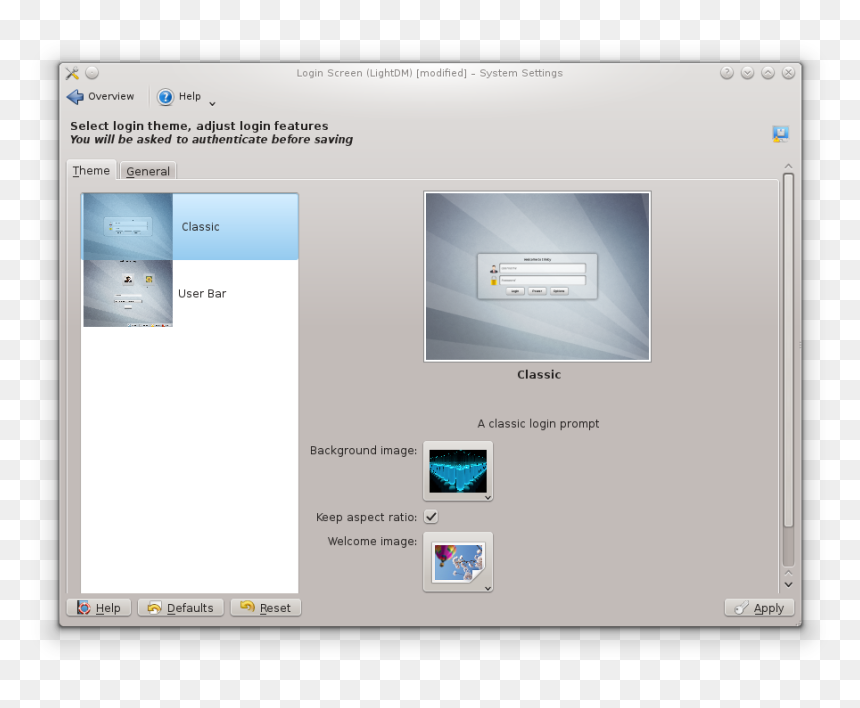The width and height of the screenshot is (860, 708).
Task: Click the bold "Classic" caption under preview
Action: [539, 375]
